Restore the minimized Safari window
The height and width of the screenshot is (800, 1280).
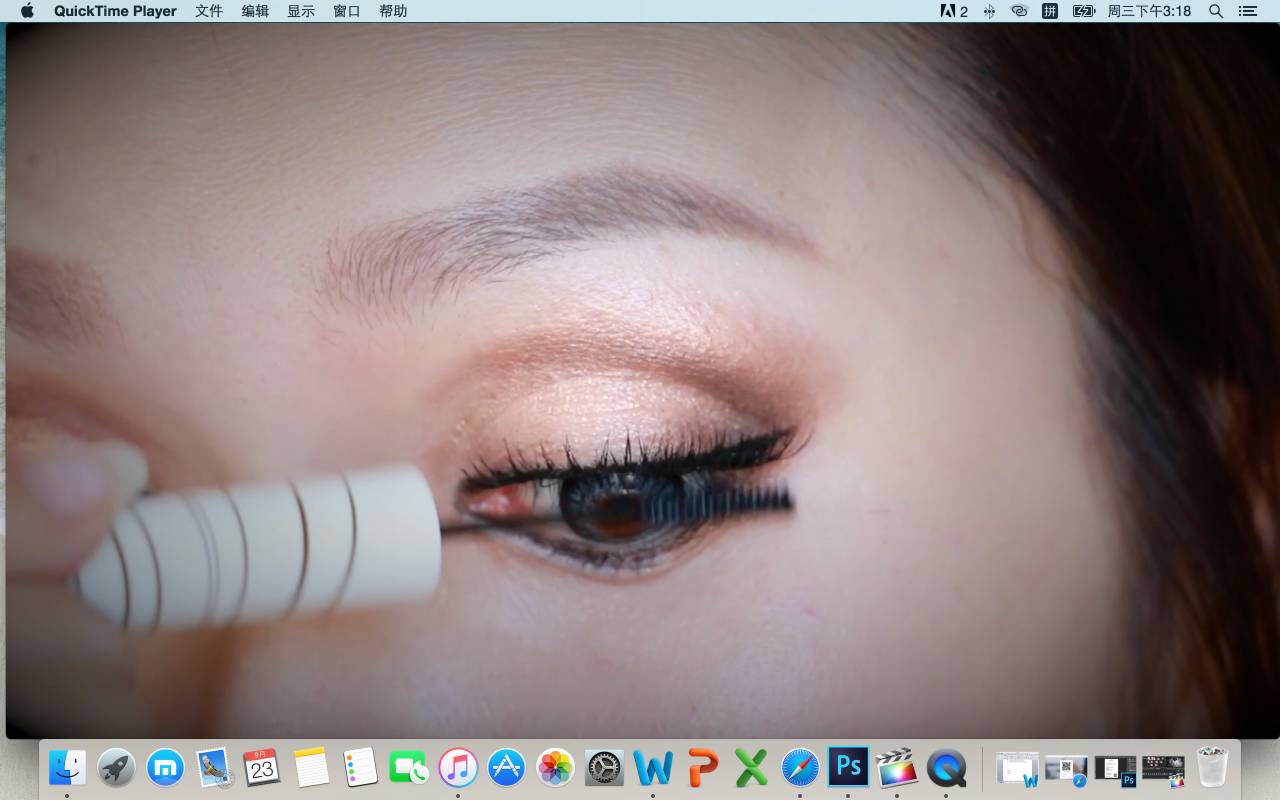click(1066, 769)
